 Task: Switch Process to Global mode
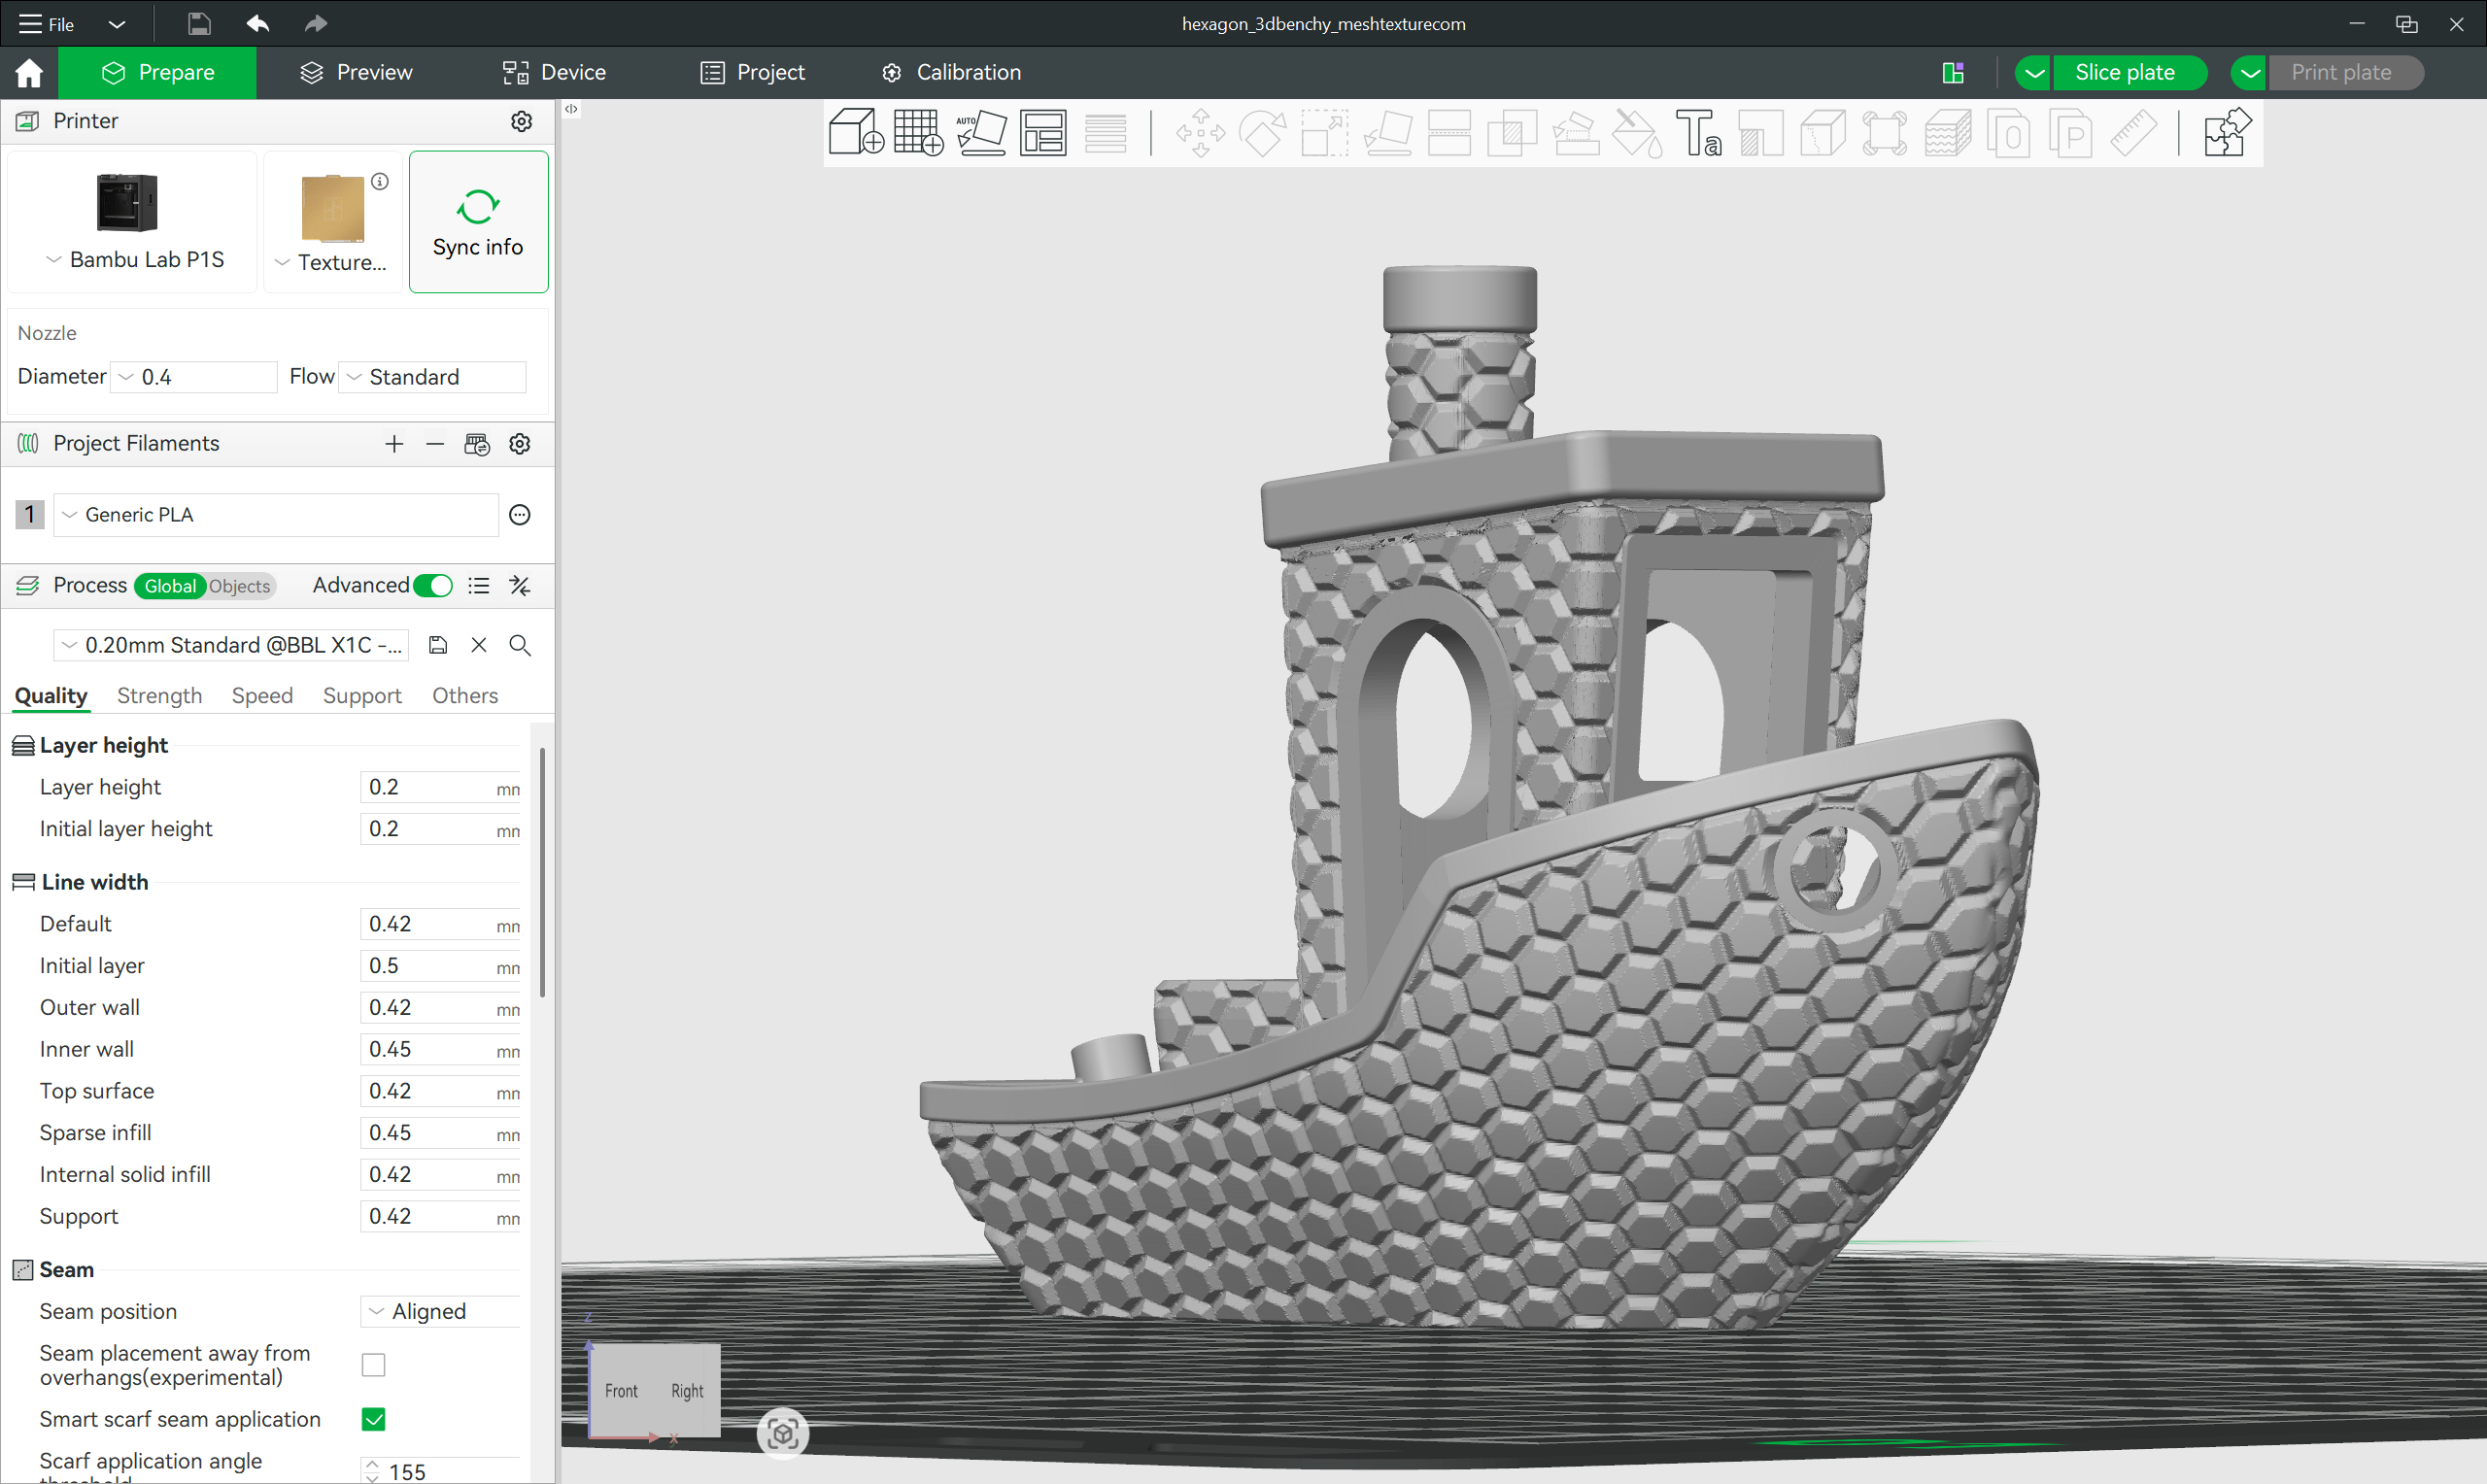point(170,586)
